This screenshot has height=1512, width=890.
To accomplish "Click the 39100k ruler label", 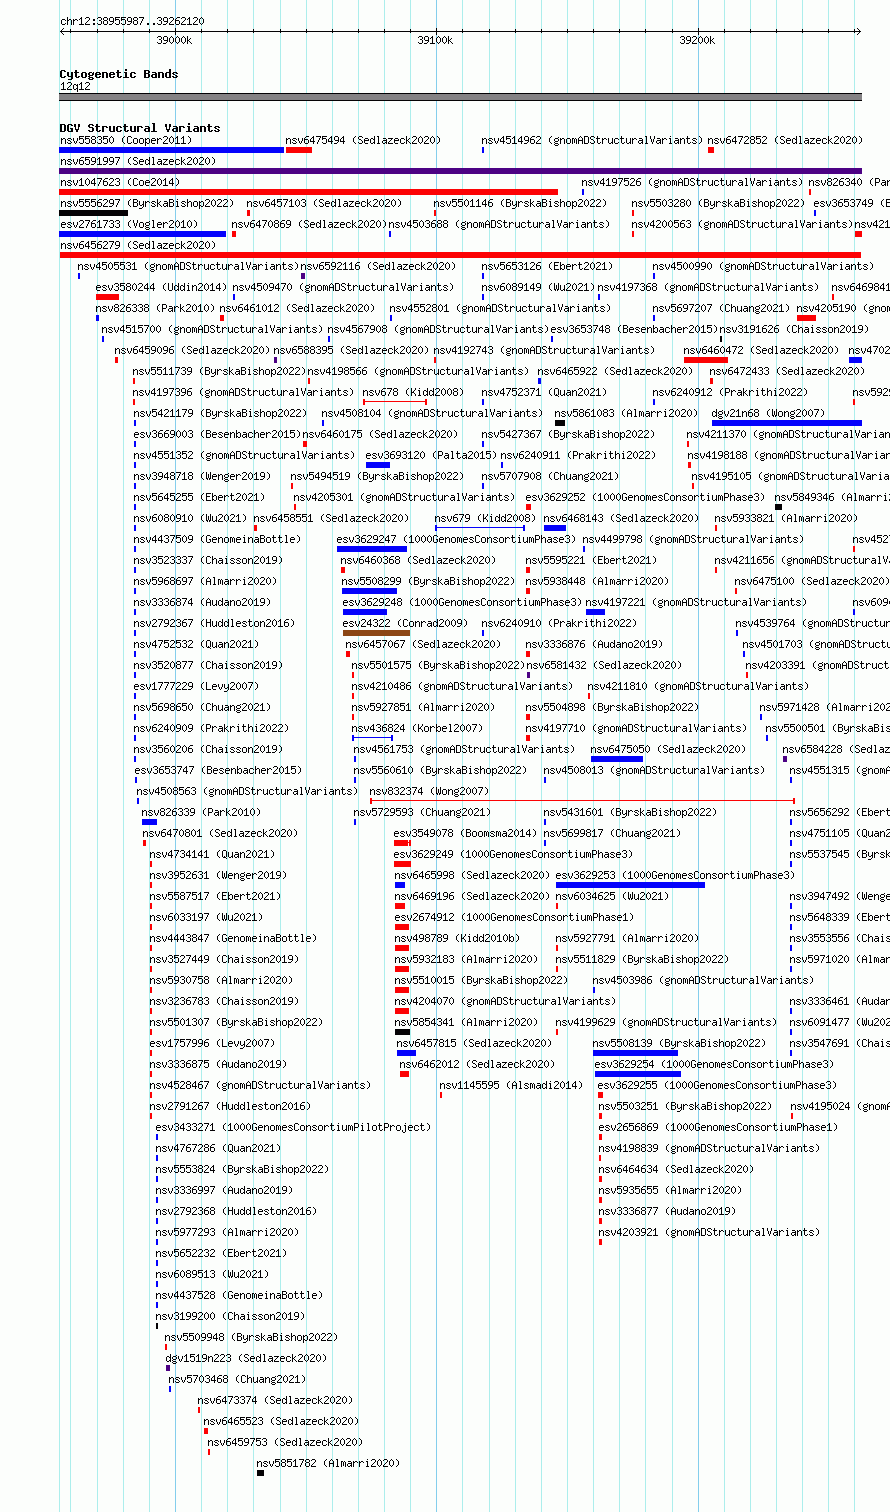I will 435,40.
